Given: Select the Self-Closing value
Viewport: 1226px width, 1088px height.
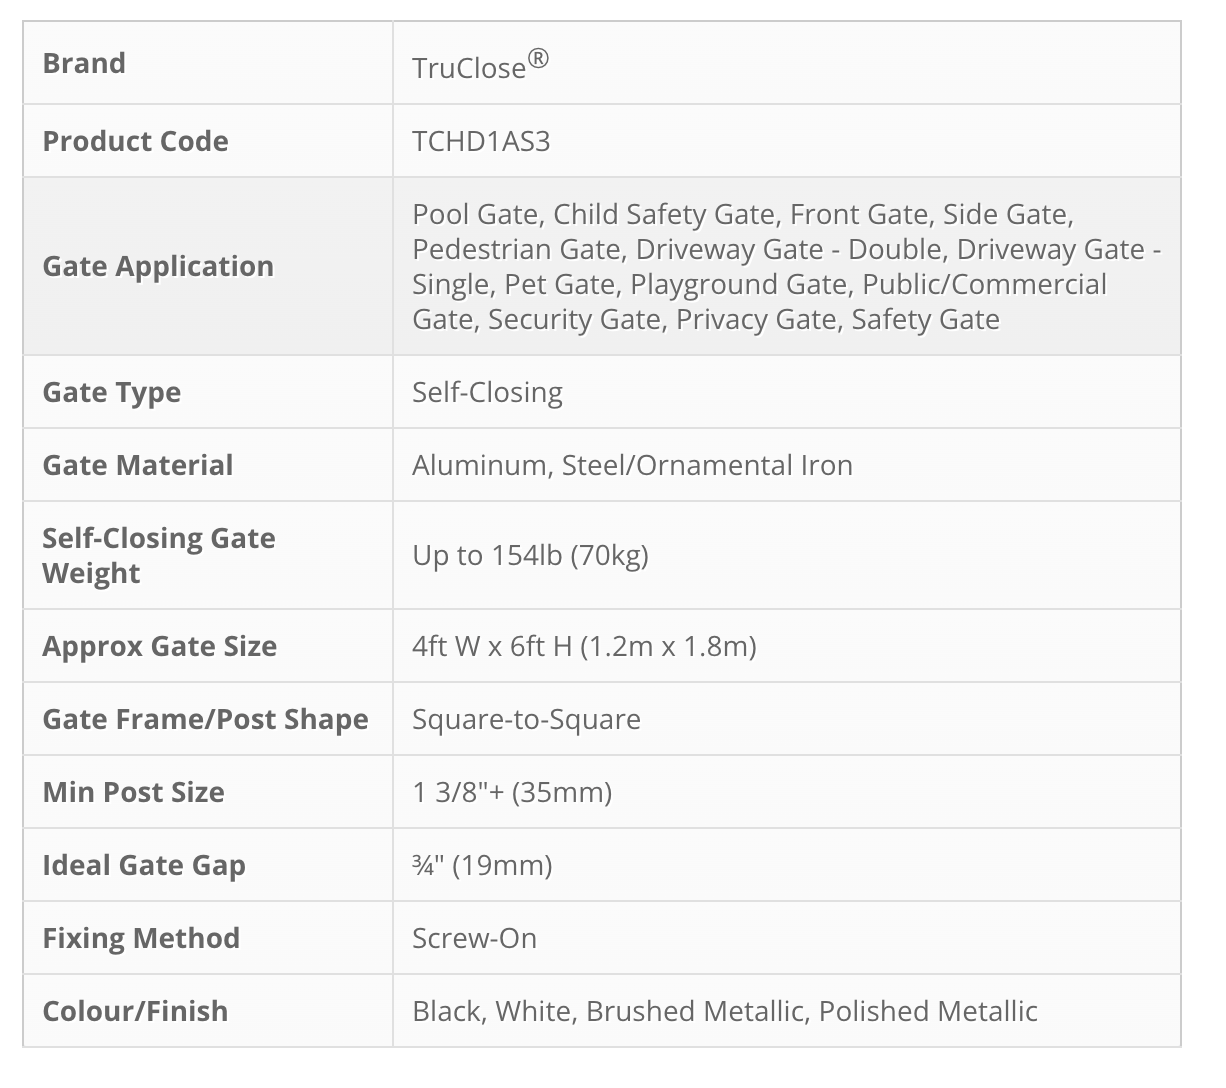Looking at the screenshot, I should click(x=487, y=392).
